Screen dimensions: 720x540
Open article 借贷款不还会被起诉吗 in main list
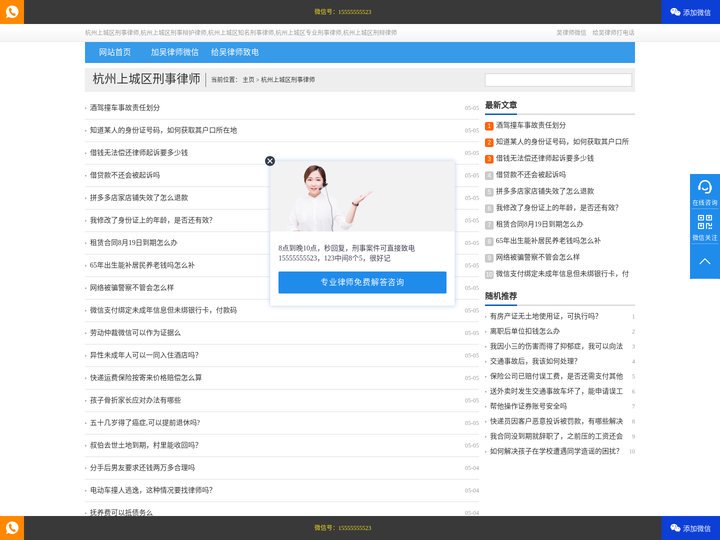[x=125, y=175]
